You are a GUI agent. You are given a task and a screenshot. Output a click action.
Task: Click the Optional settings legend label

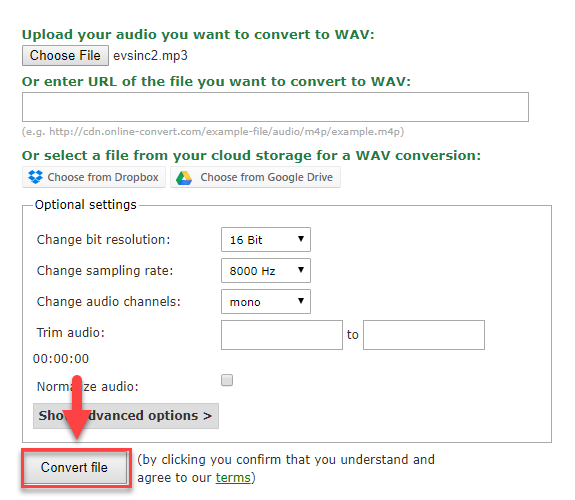coord(85,205)
